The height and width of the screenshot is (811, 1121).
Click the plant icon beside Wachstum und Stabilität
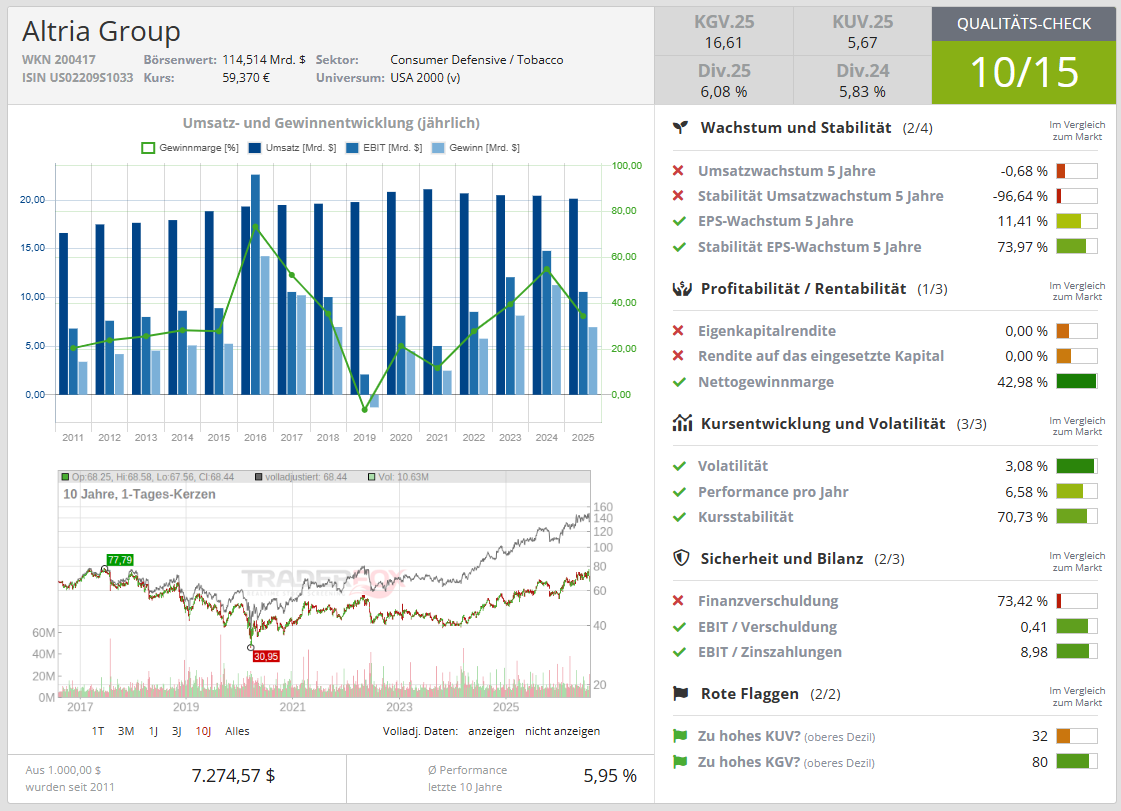coord(681,128)
